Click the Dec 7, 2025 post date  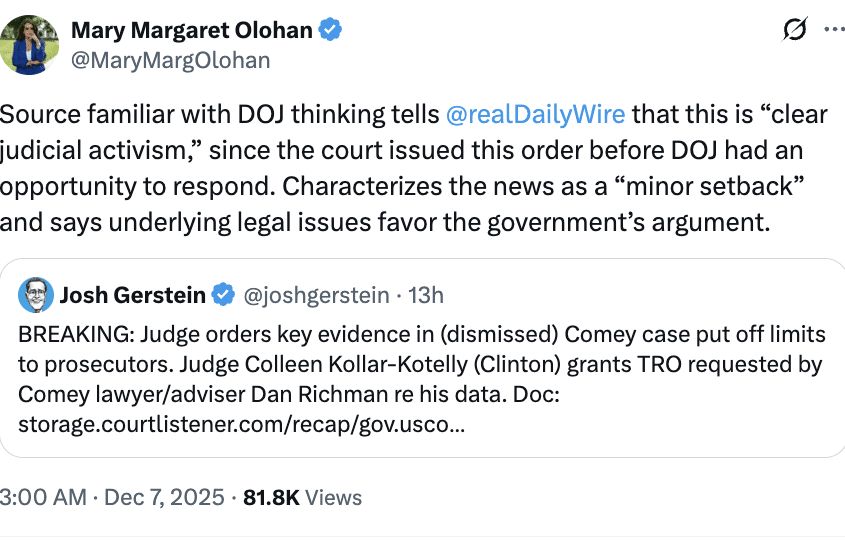click(x=165, y=497)
